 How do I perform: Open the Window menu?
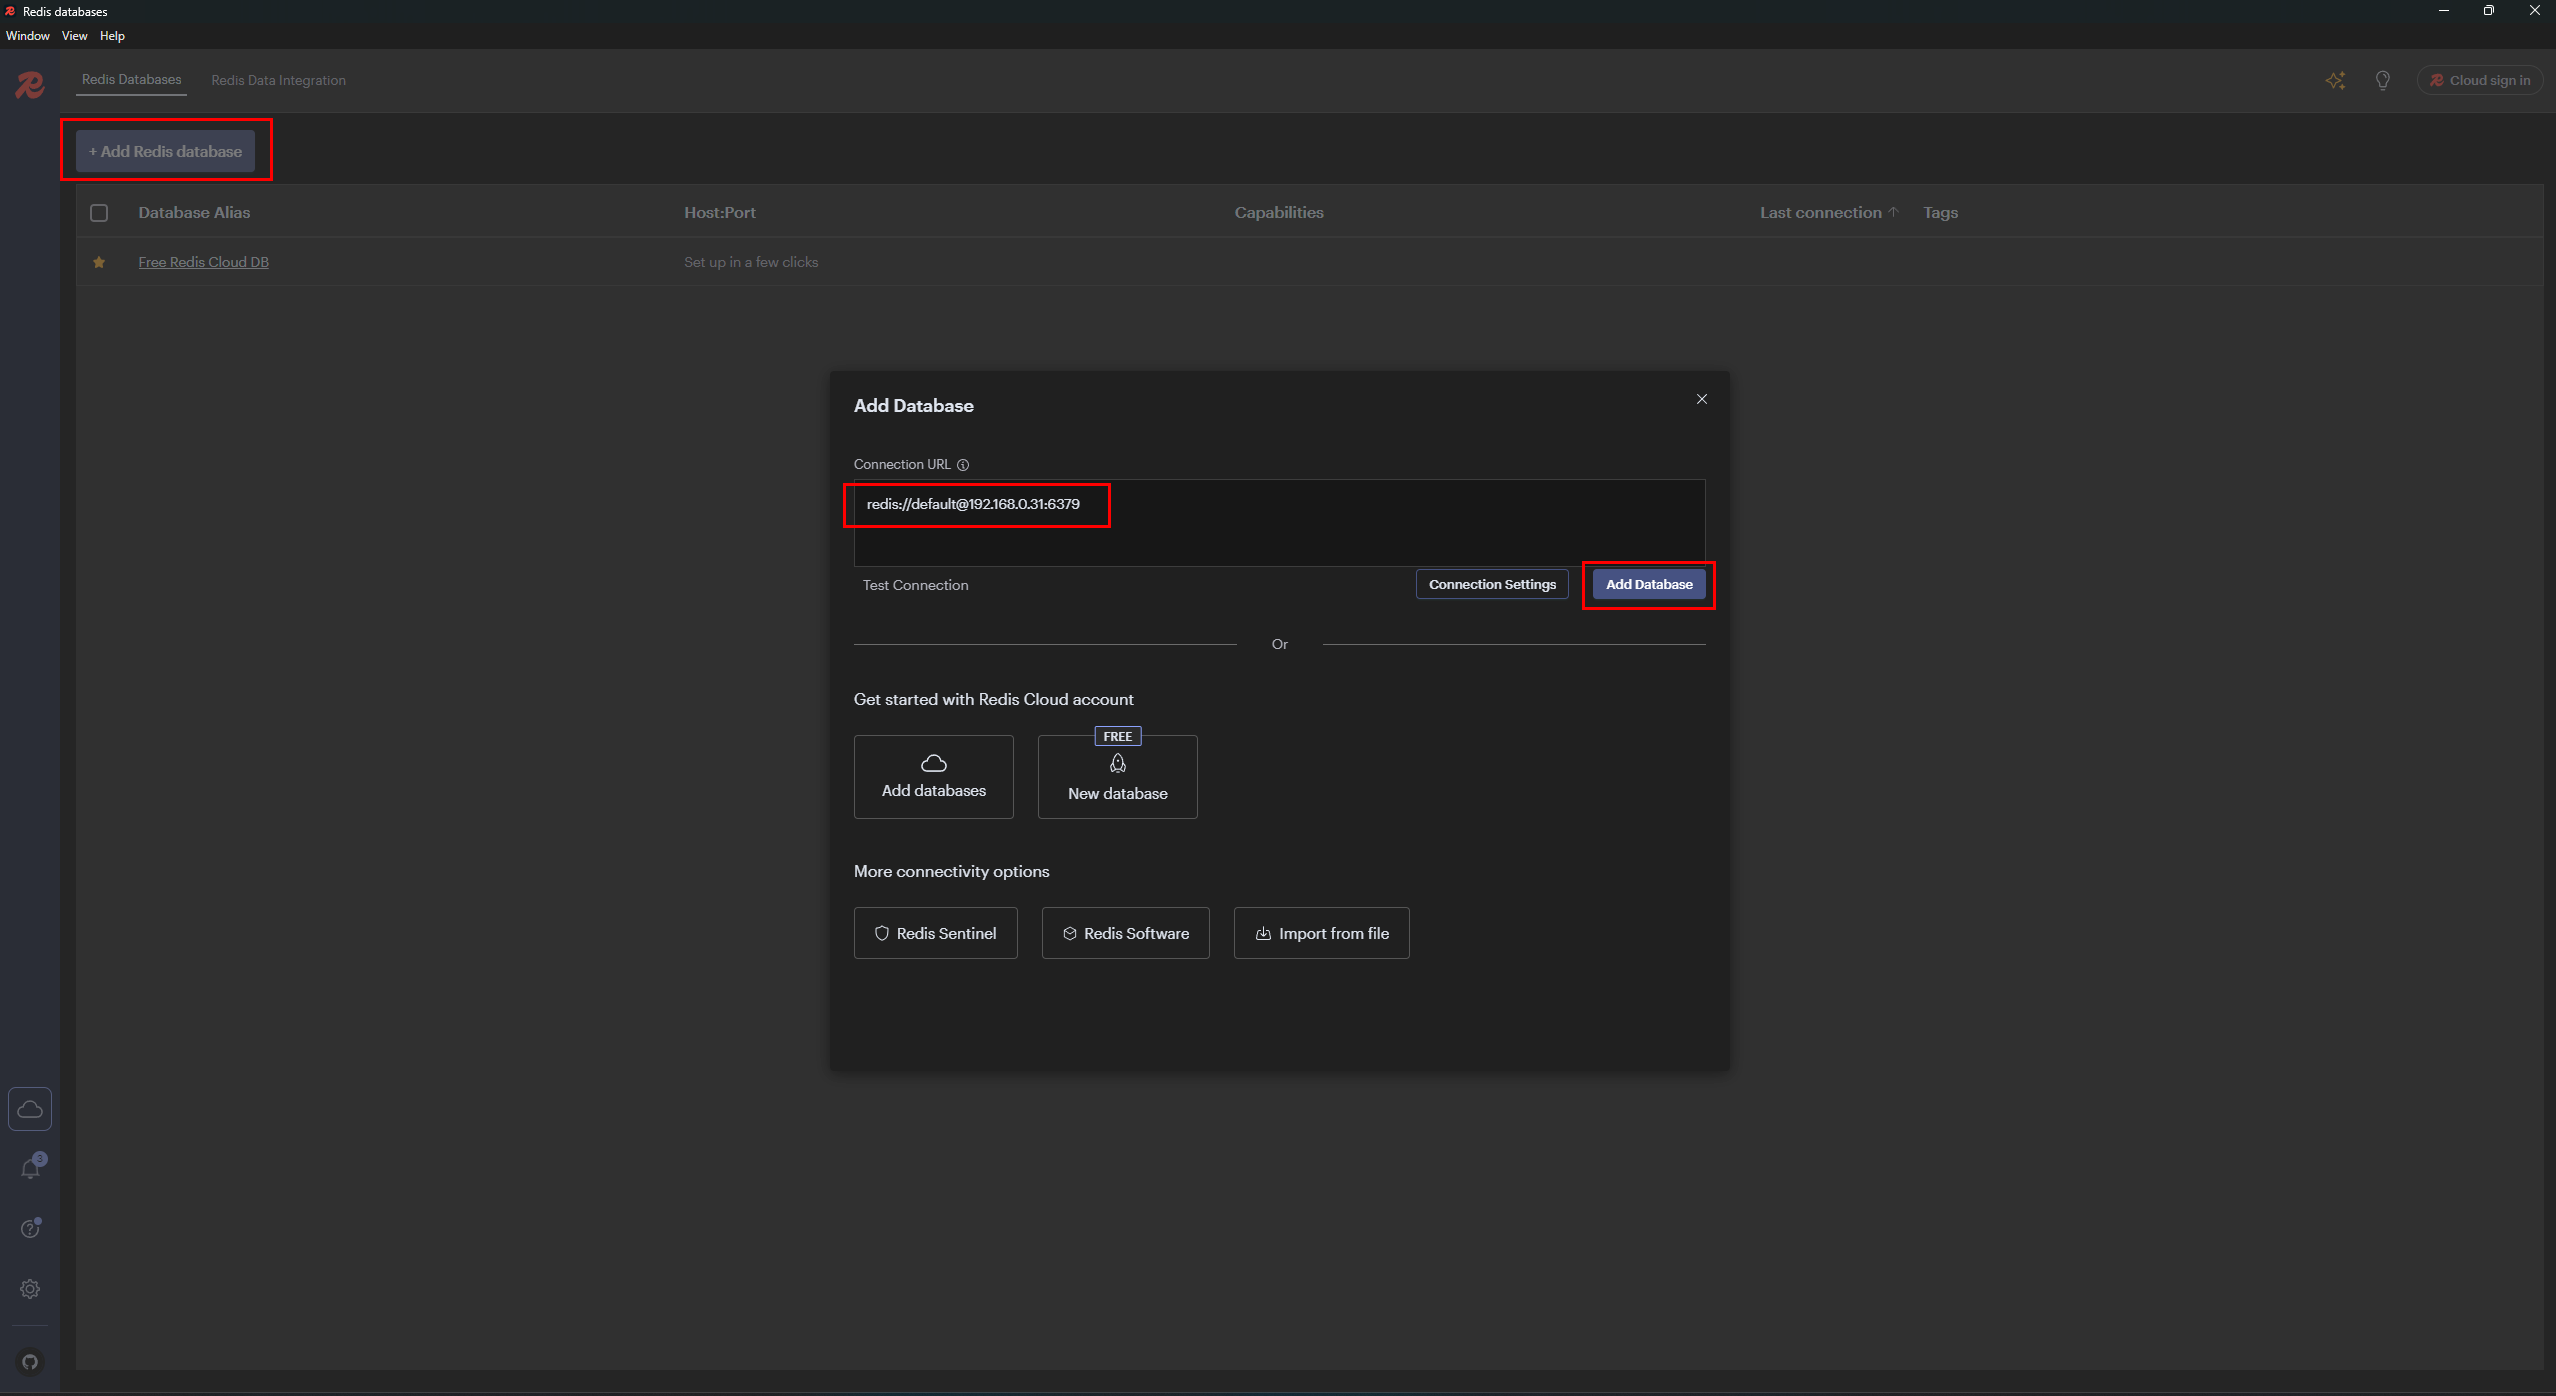click(28, 36)
